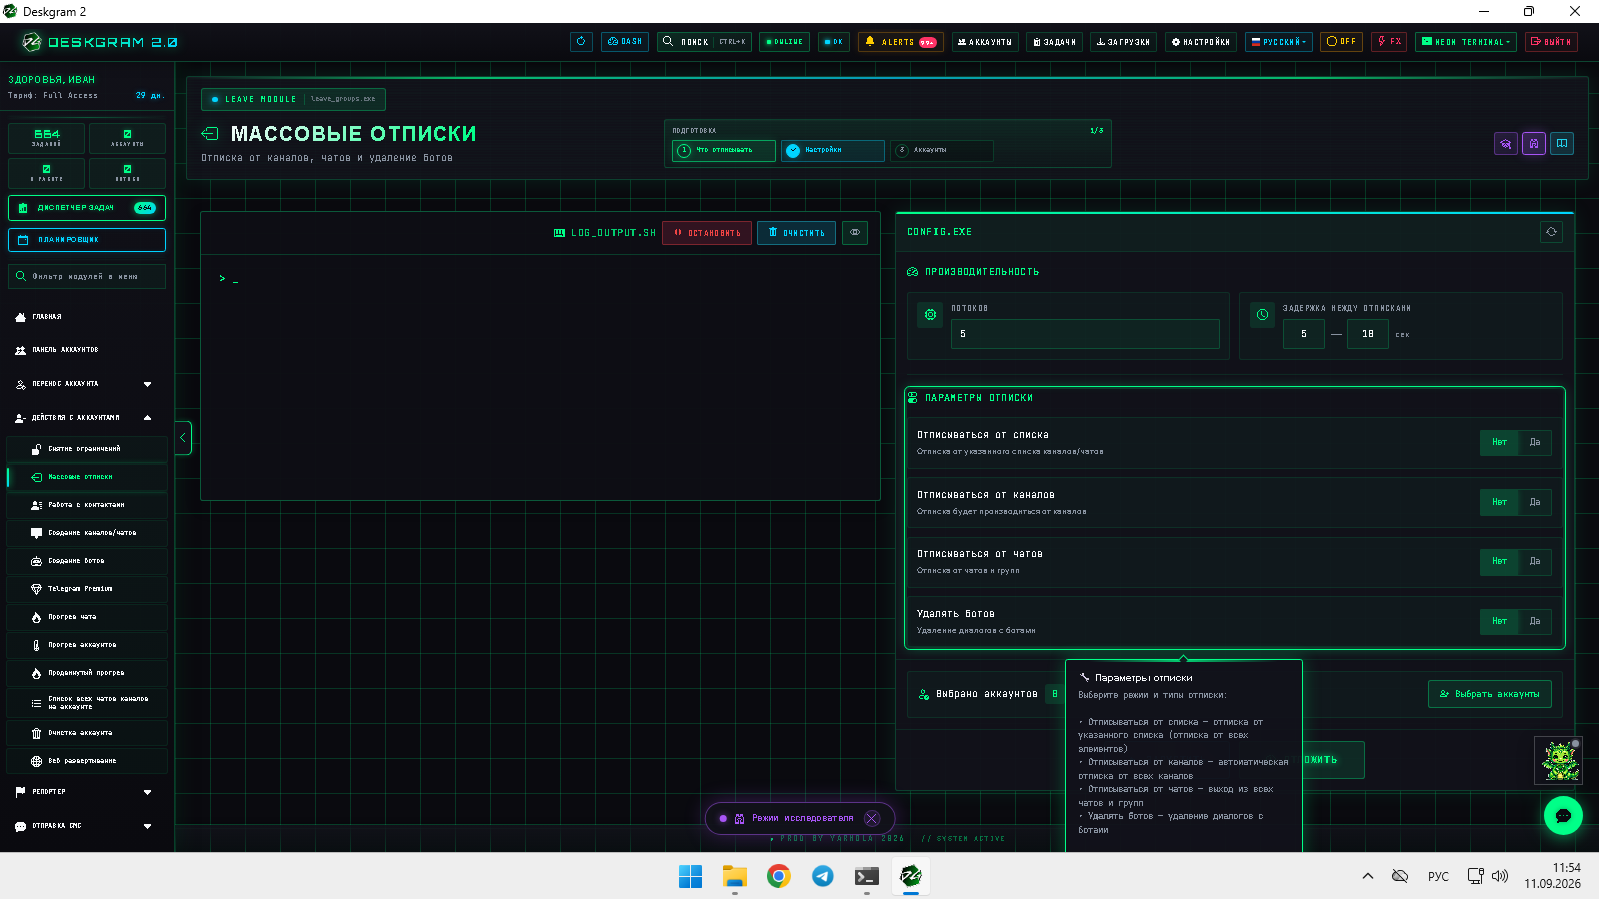Open the NEON TERMINAL theme dropdown
Screen dimensions: 1599x899
tap(1466, 42)
